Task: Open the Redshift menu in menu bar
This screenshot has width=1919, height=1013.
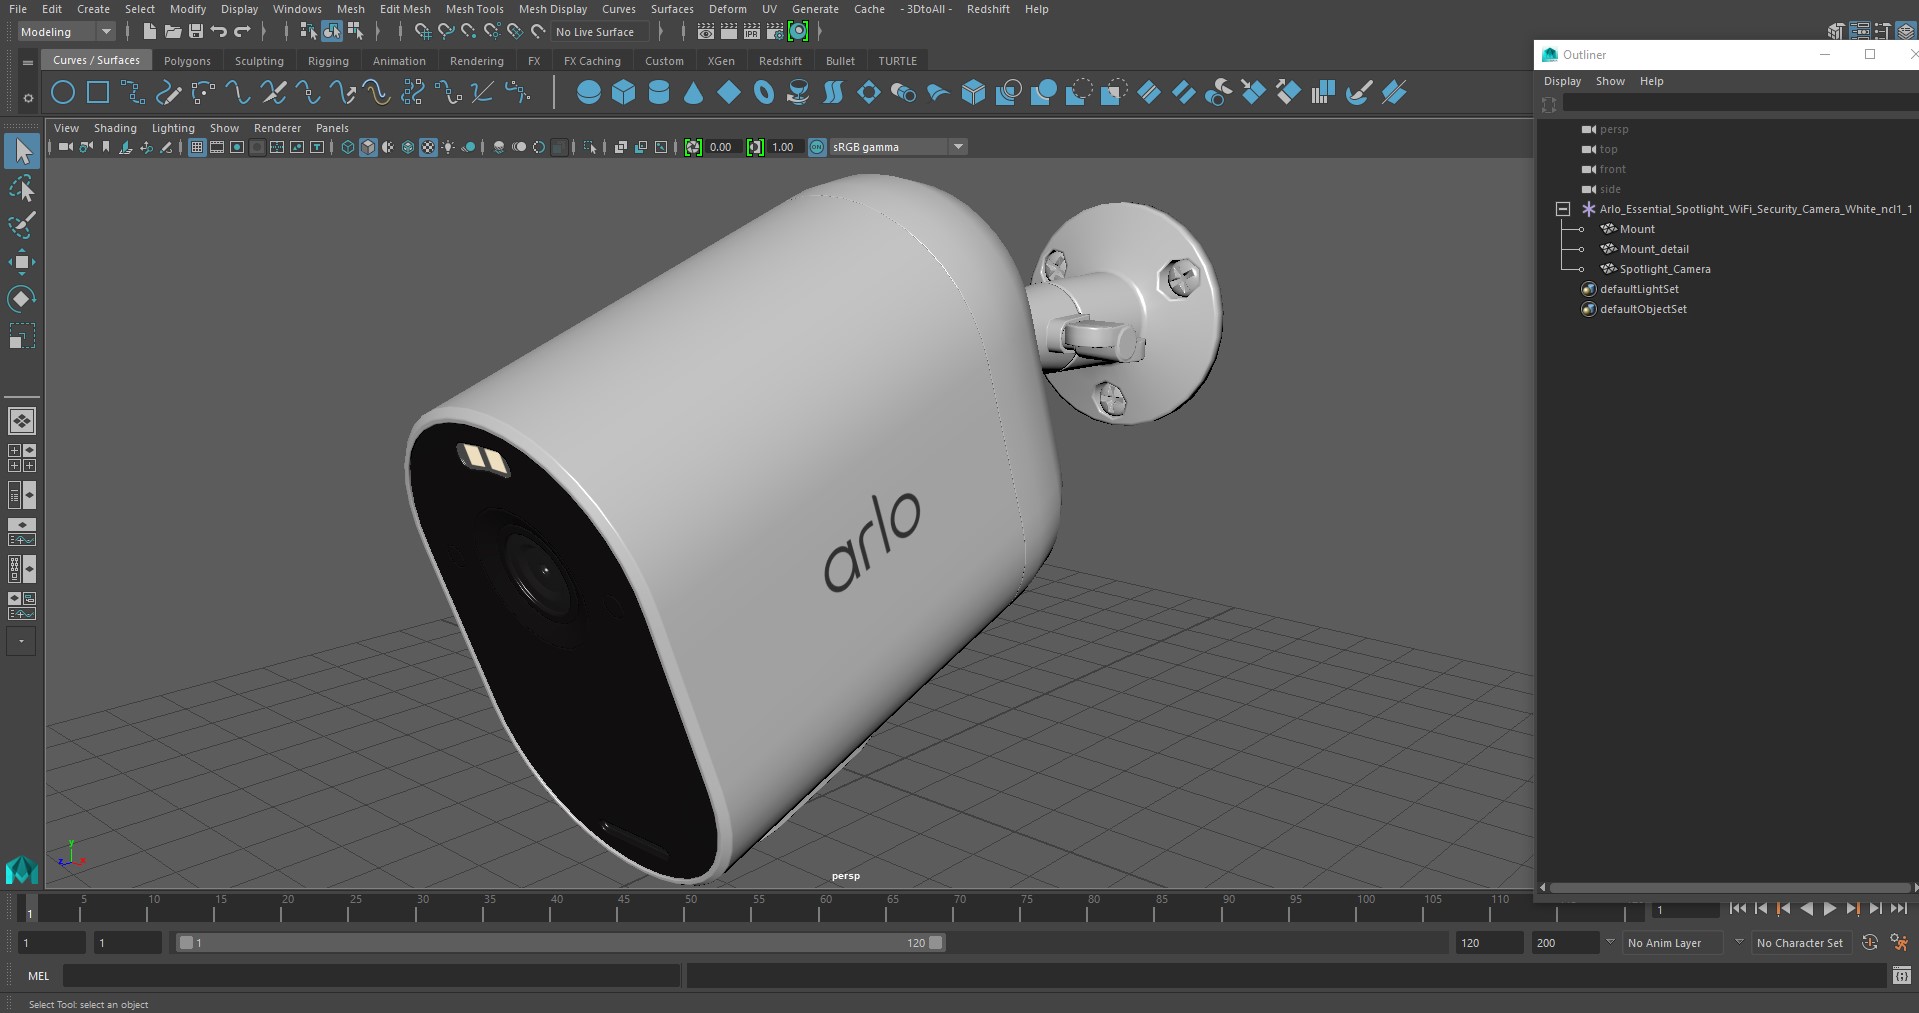Action: 987,9
